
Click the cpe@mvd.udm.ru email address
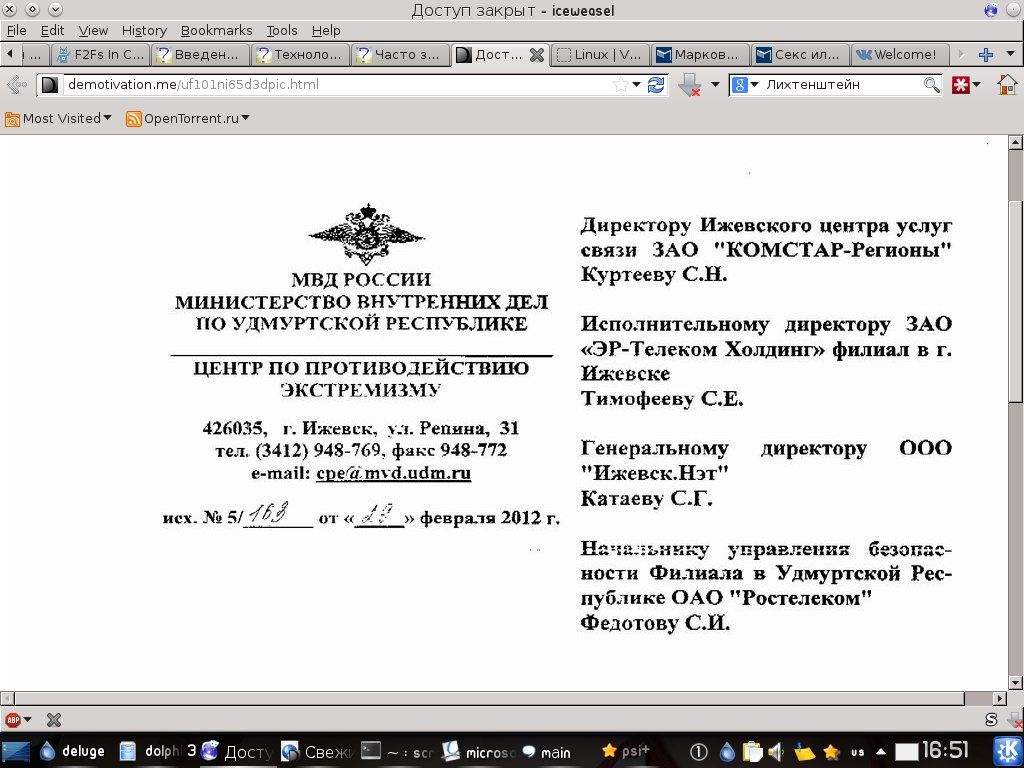click(x=393, y=473)
